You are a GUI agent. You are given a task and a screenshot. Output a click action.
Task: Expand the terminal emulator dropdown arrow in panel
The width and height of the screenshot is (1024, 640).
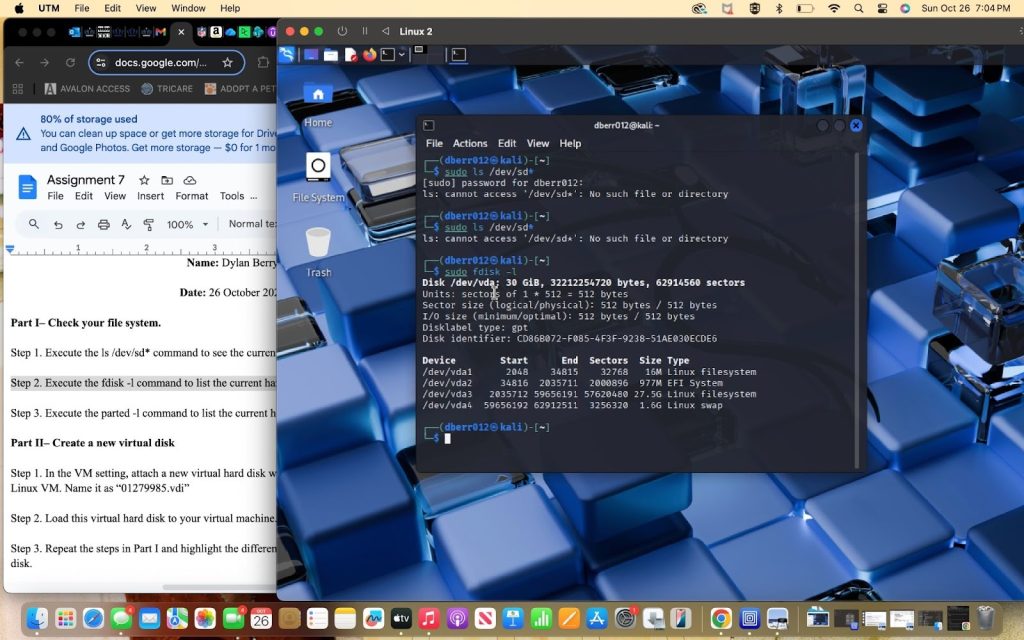[402, 55]
